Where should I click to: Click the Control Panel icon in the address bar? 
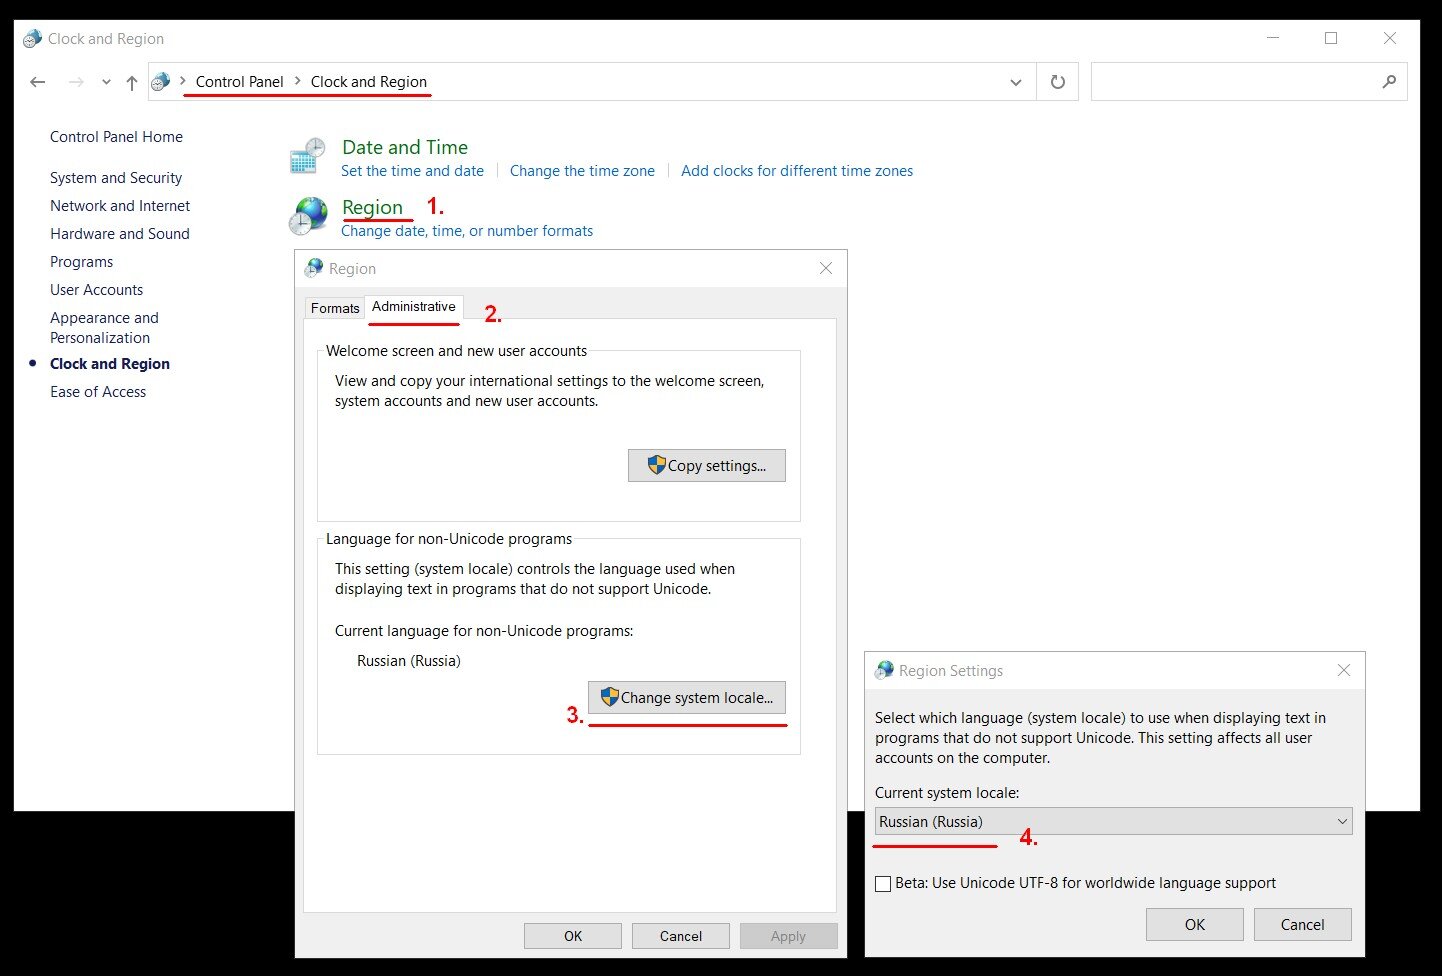click(160, 82)
